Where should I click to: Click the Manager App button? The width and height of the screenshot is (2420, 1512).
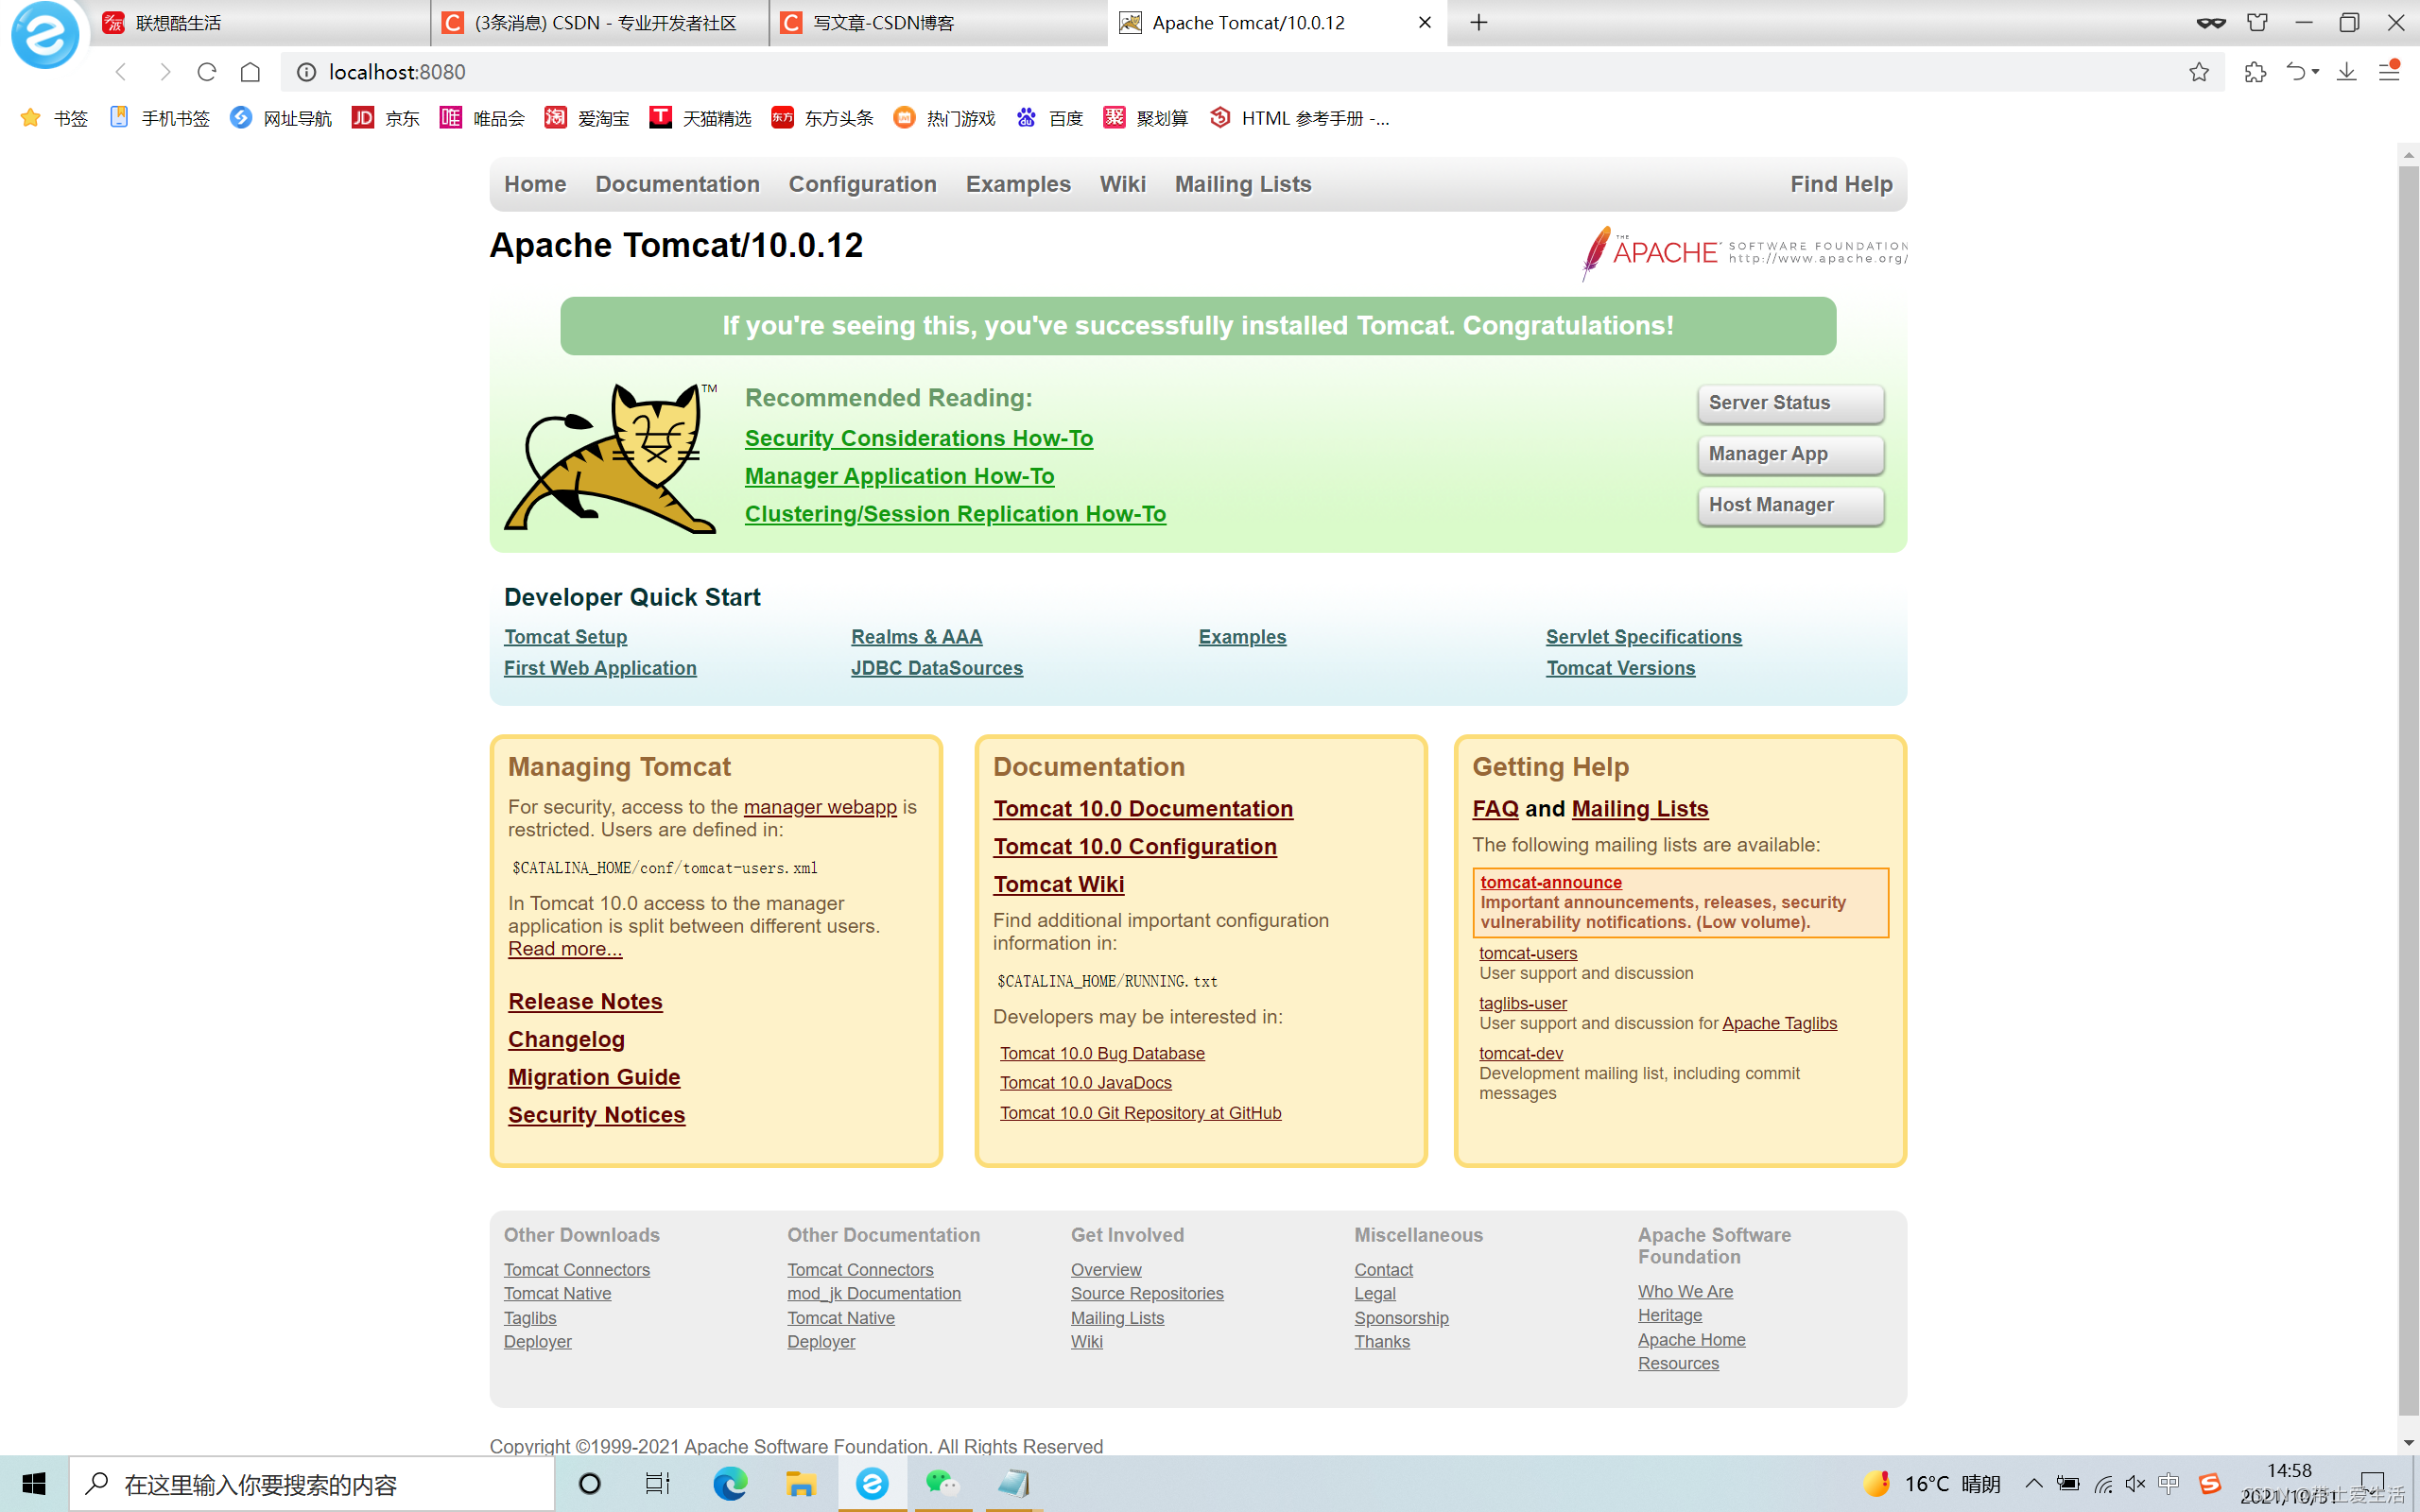click(x=1790, y=454)
